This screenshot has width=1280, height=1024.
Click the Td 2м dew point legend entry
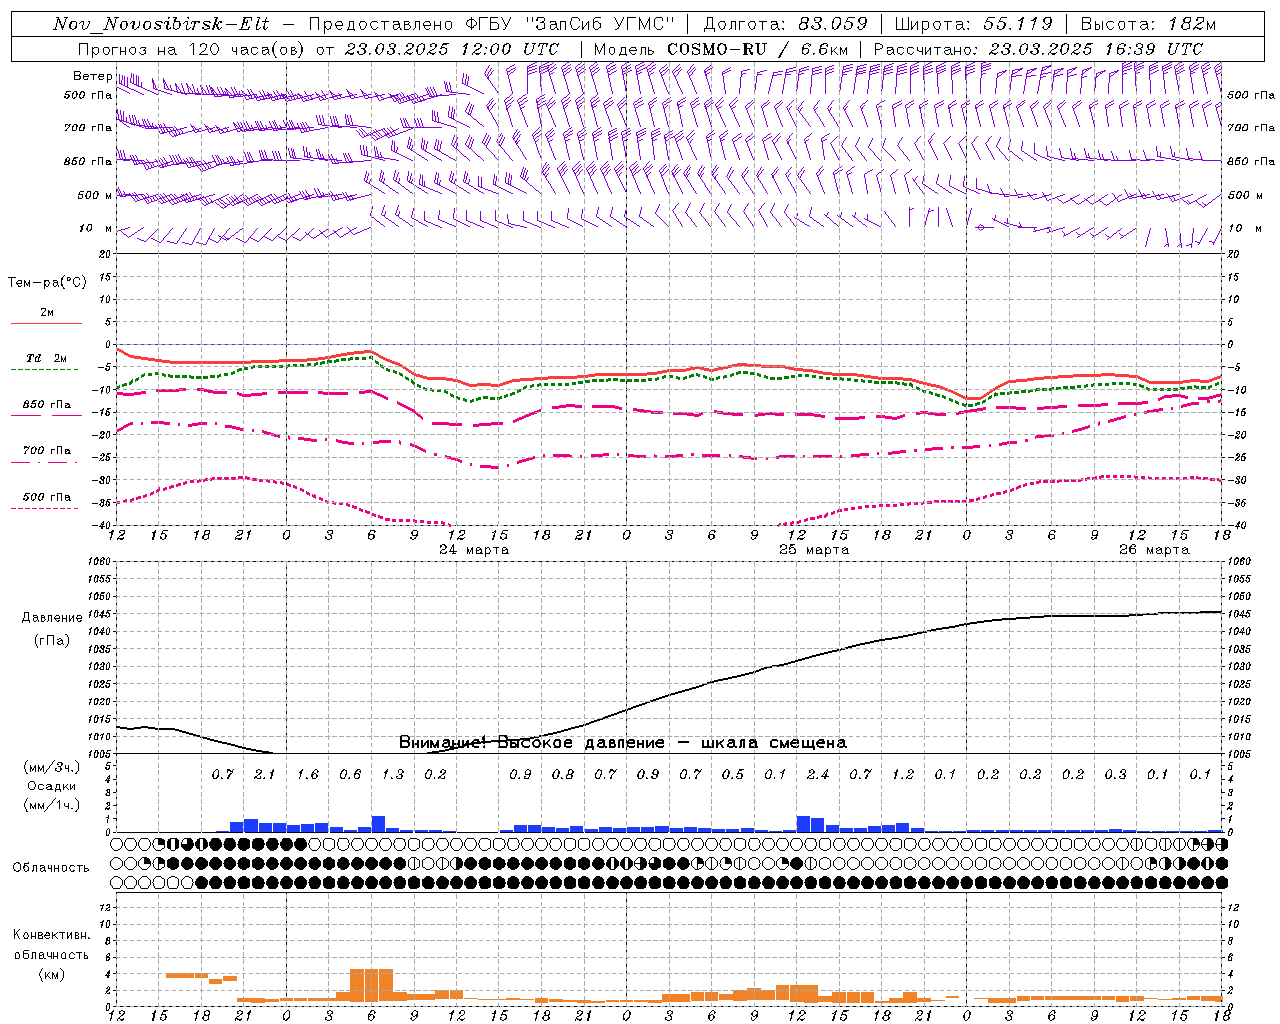pyautogui.click(x=47, y=358)
